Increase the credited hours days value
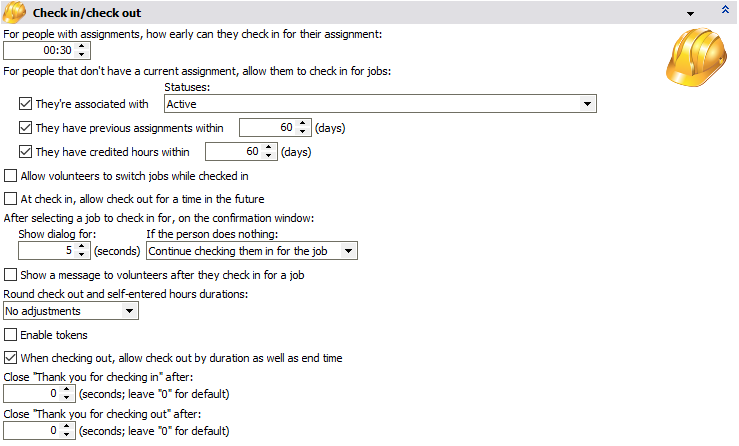 [268, 148]
